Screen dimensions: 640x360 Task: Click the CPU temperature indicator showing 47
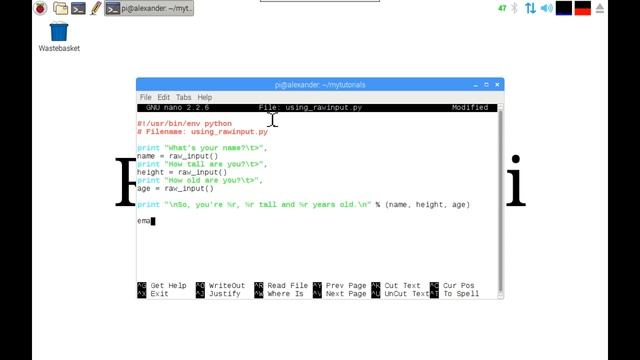coord(502,8)
